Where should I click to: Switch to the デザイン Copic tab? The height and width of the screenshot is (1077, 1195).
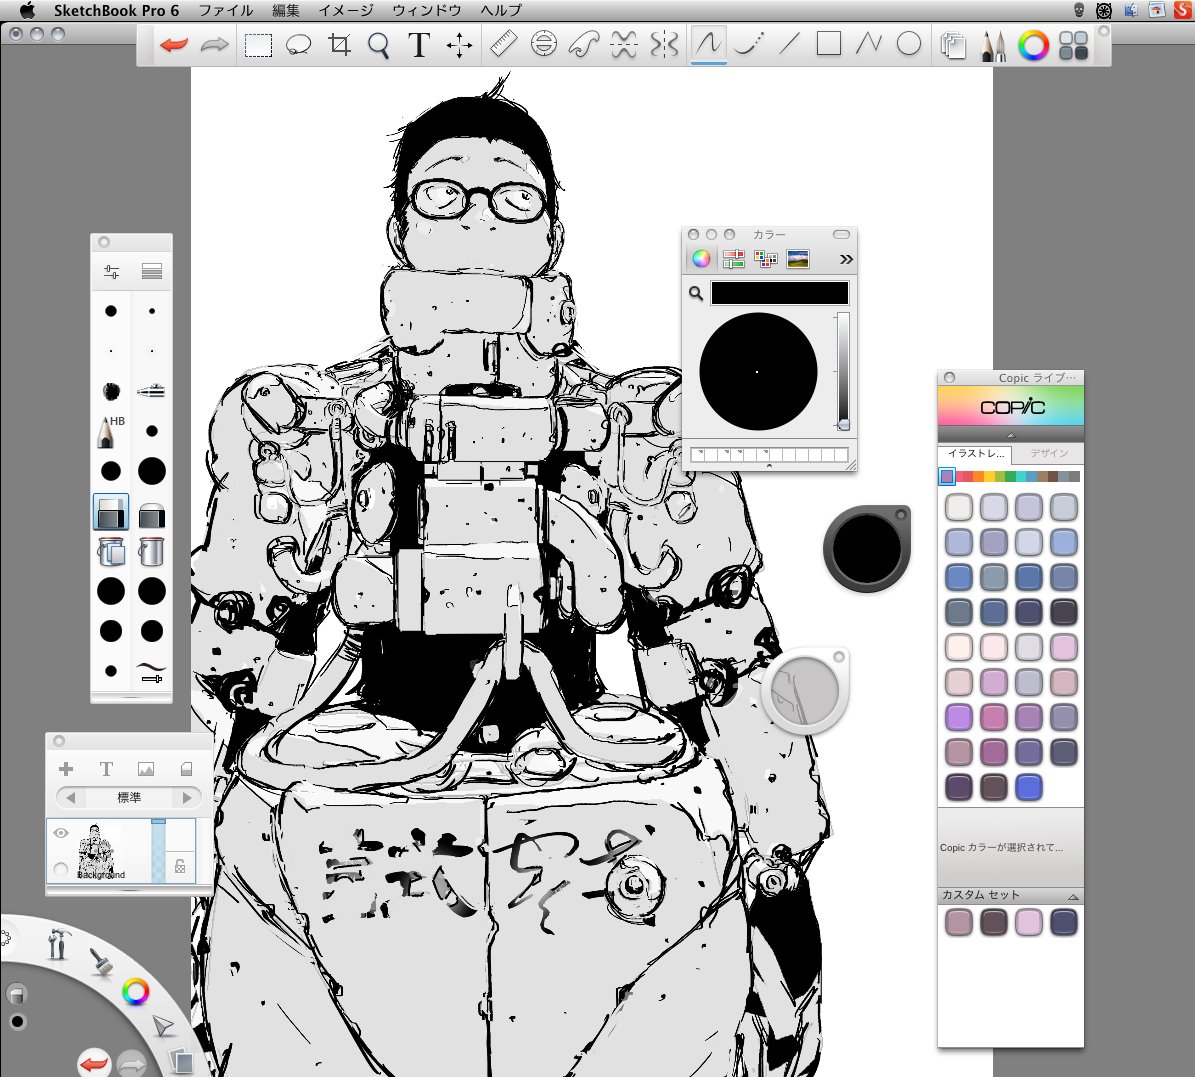tap(1049, 454)
